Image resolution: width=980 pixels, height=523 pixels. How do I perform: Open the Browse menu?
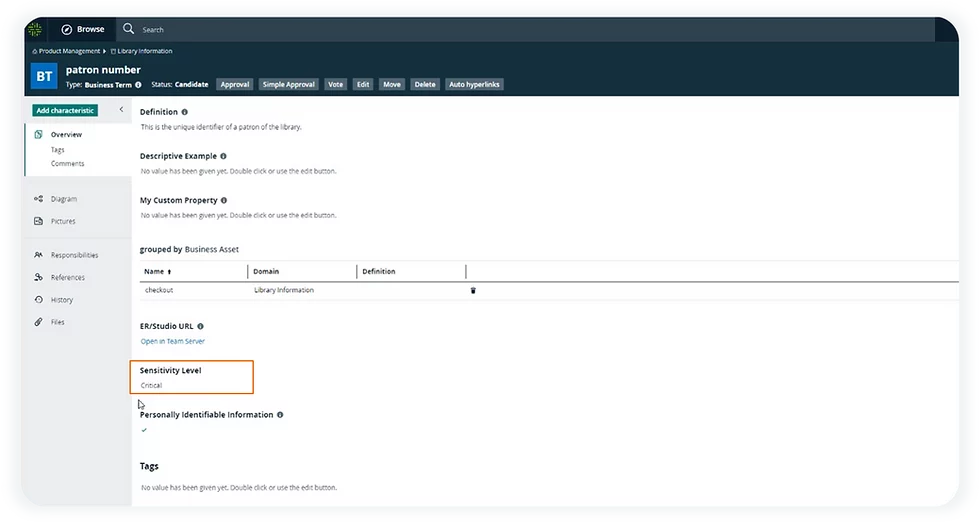(82, 29)
